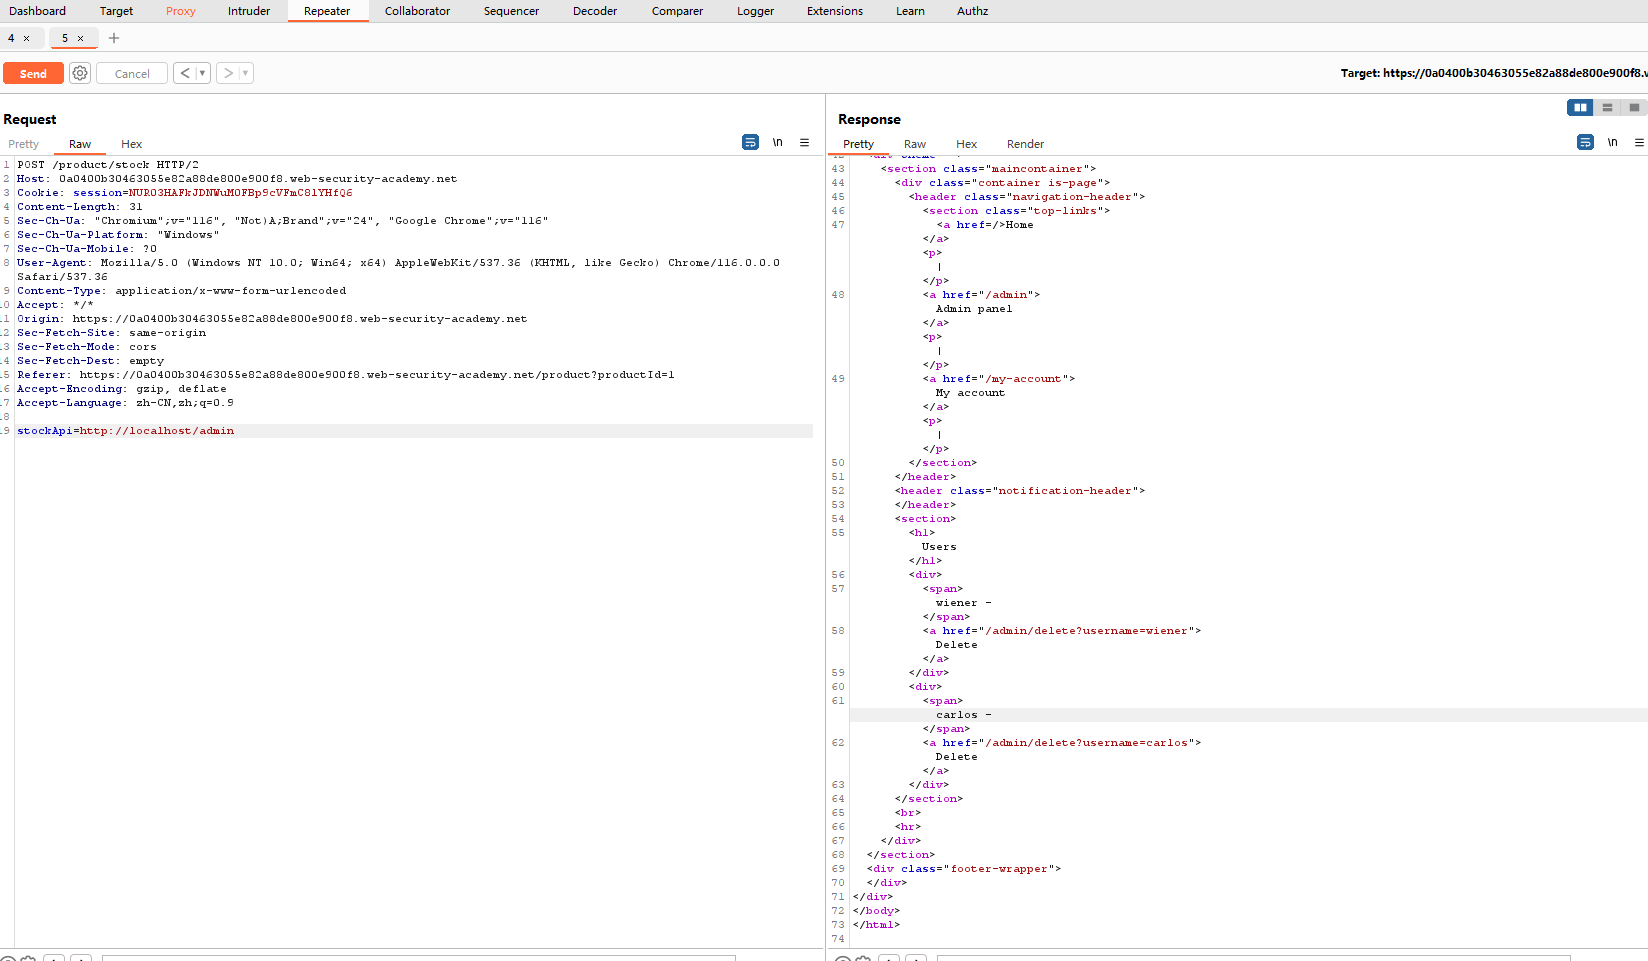This screenshot has width=1648, height=961.
Task: Open the Decoder tab
Action: click(595, 11)
